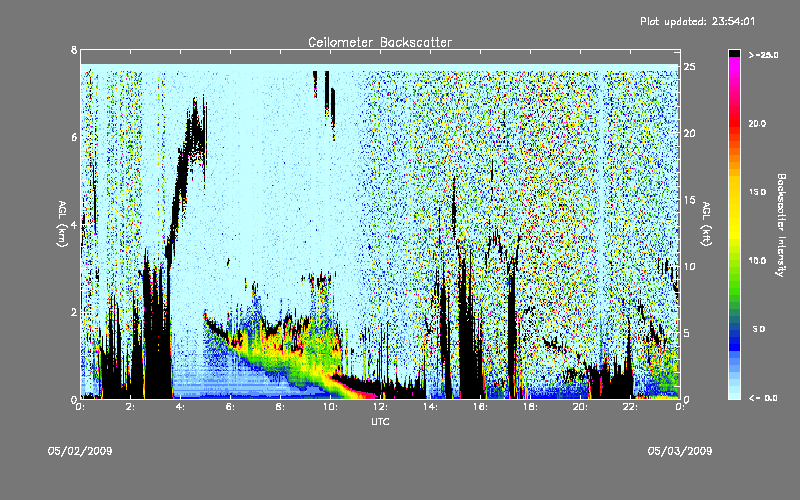Click the "22:" tick on the UTC axis
Image resolution: width=800 pixels, height=500 pixels.
tap(630, 407)
